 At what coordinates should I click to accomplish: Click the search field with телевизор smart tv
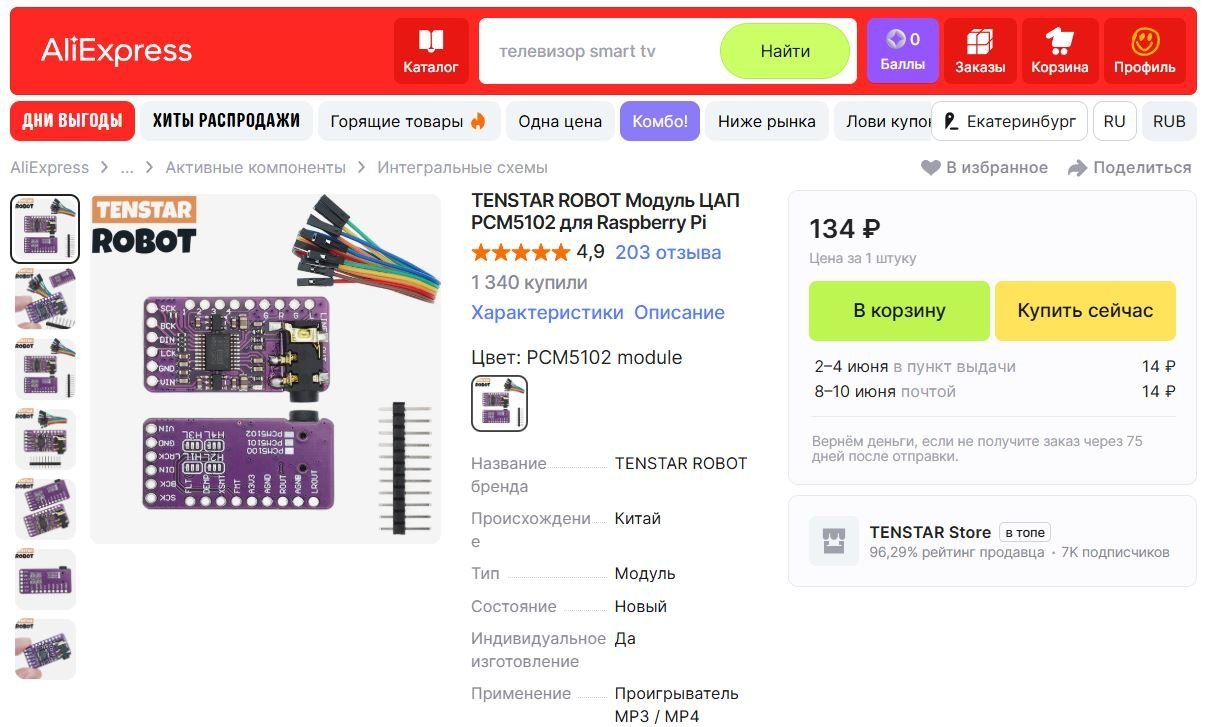pos(600,51)
